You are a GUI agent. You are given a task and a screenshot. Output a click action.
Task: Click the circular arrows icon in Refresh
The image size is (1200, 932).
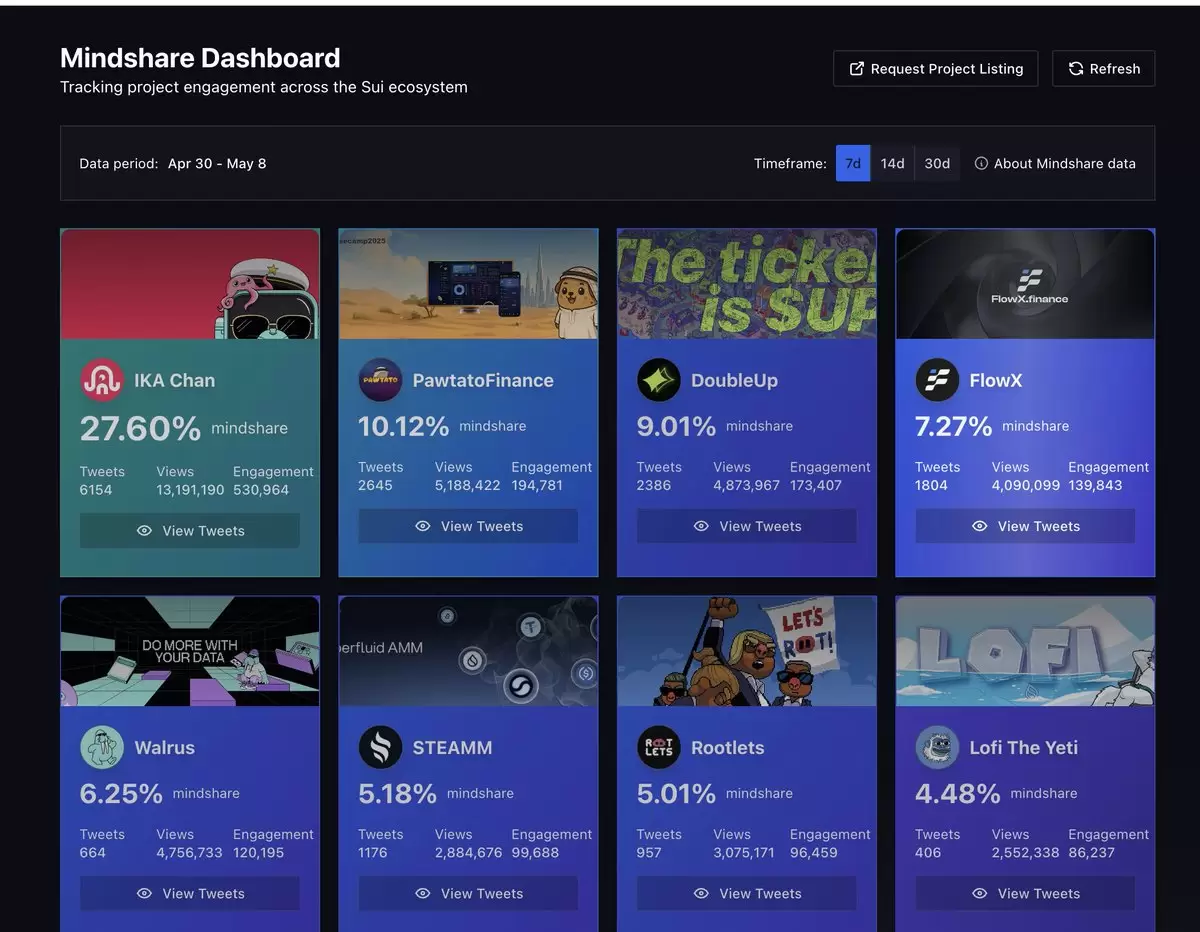pyautogui.click(x=1076, y=69)
